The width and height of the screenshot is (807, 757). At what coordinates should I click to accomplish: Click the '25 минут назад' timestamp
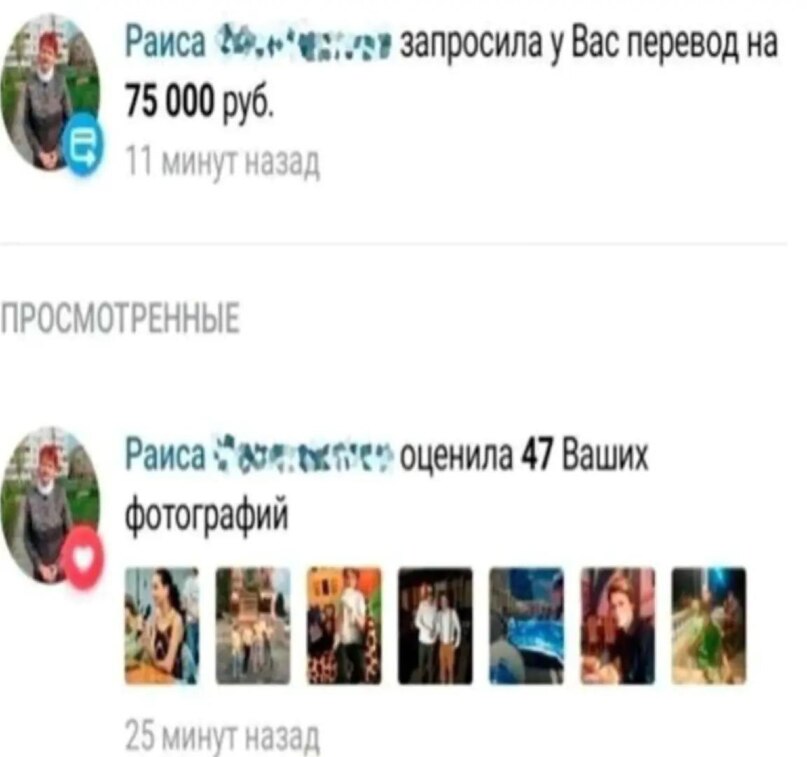pos(223,736)
